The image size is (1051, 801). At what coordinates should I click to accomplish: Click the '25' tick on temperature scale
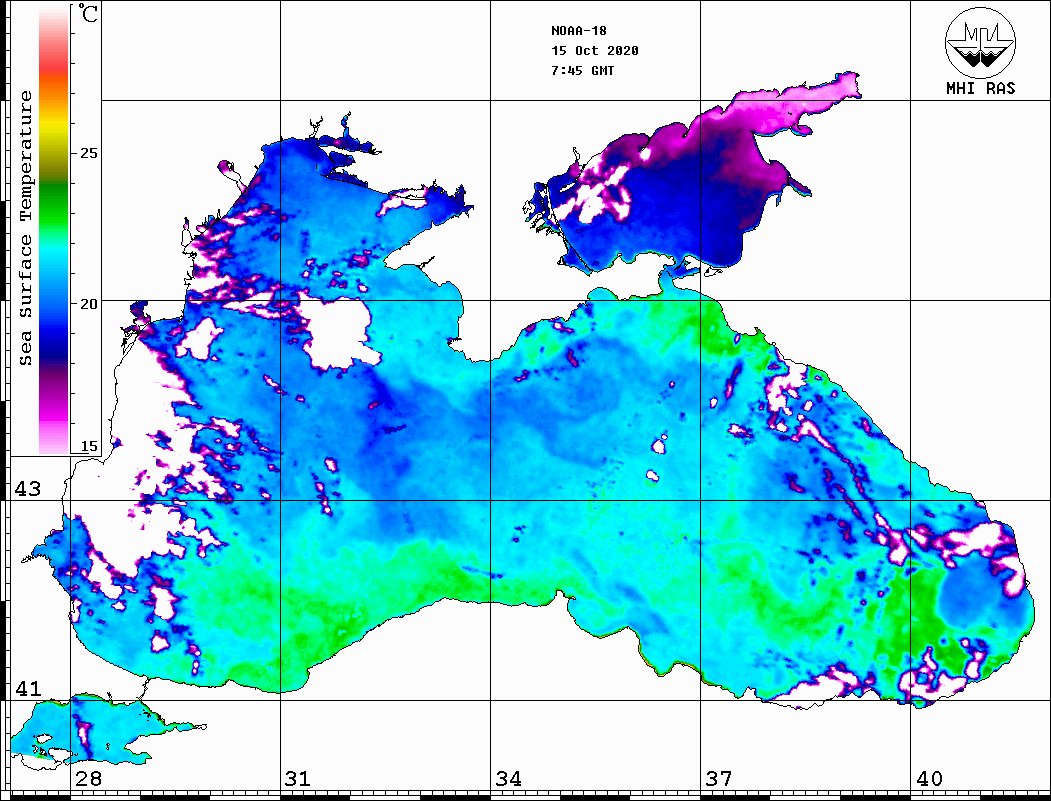pos(88,153)
